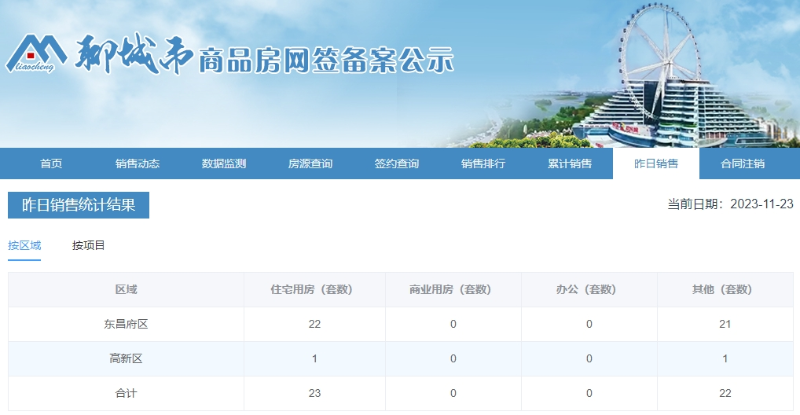
Task: Switch to the 按区域 tab
Action: click(x=25, y=245)
